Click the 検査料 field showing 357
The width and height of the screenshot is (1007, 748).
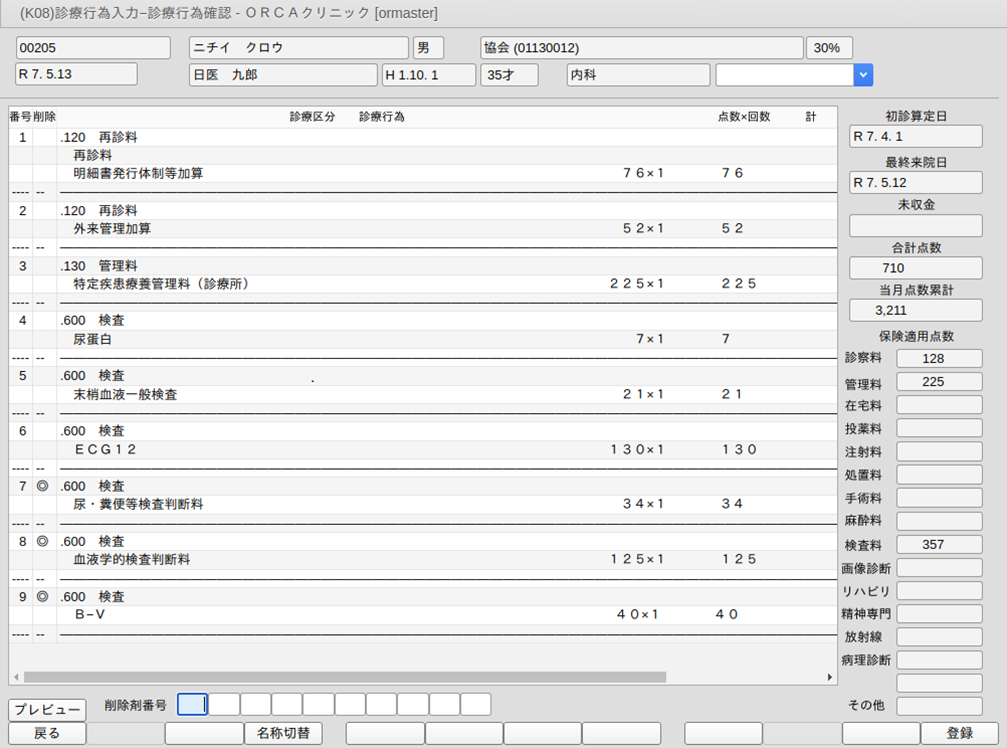[939, 544]
